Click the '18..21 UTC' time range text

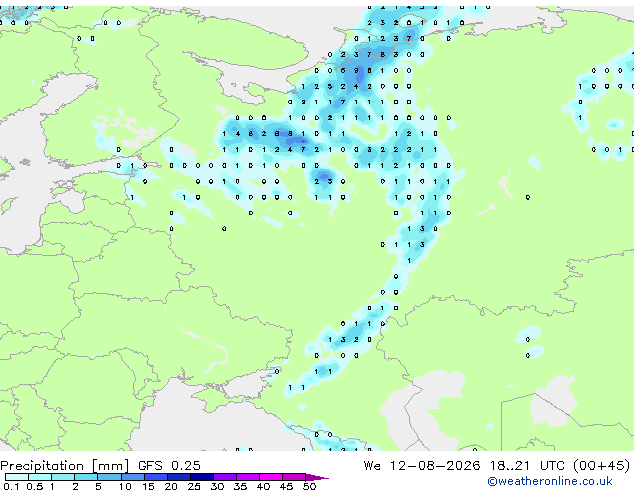click(528, 465)
